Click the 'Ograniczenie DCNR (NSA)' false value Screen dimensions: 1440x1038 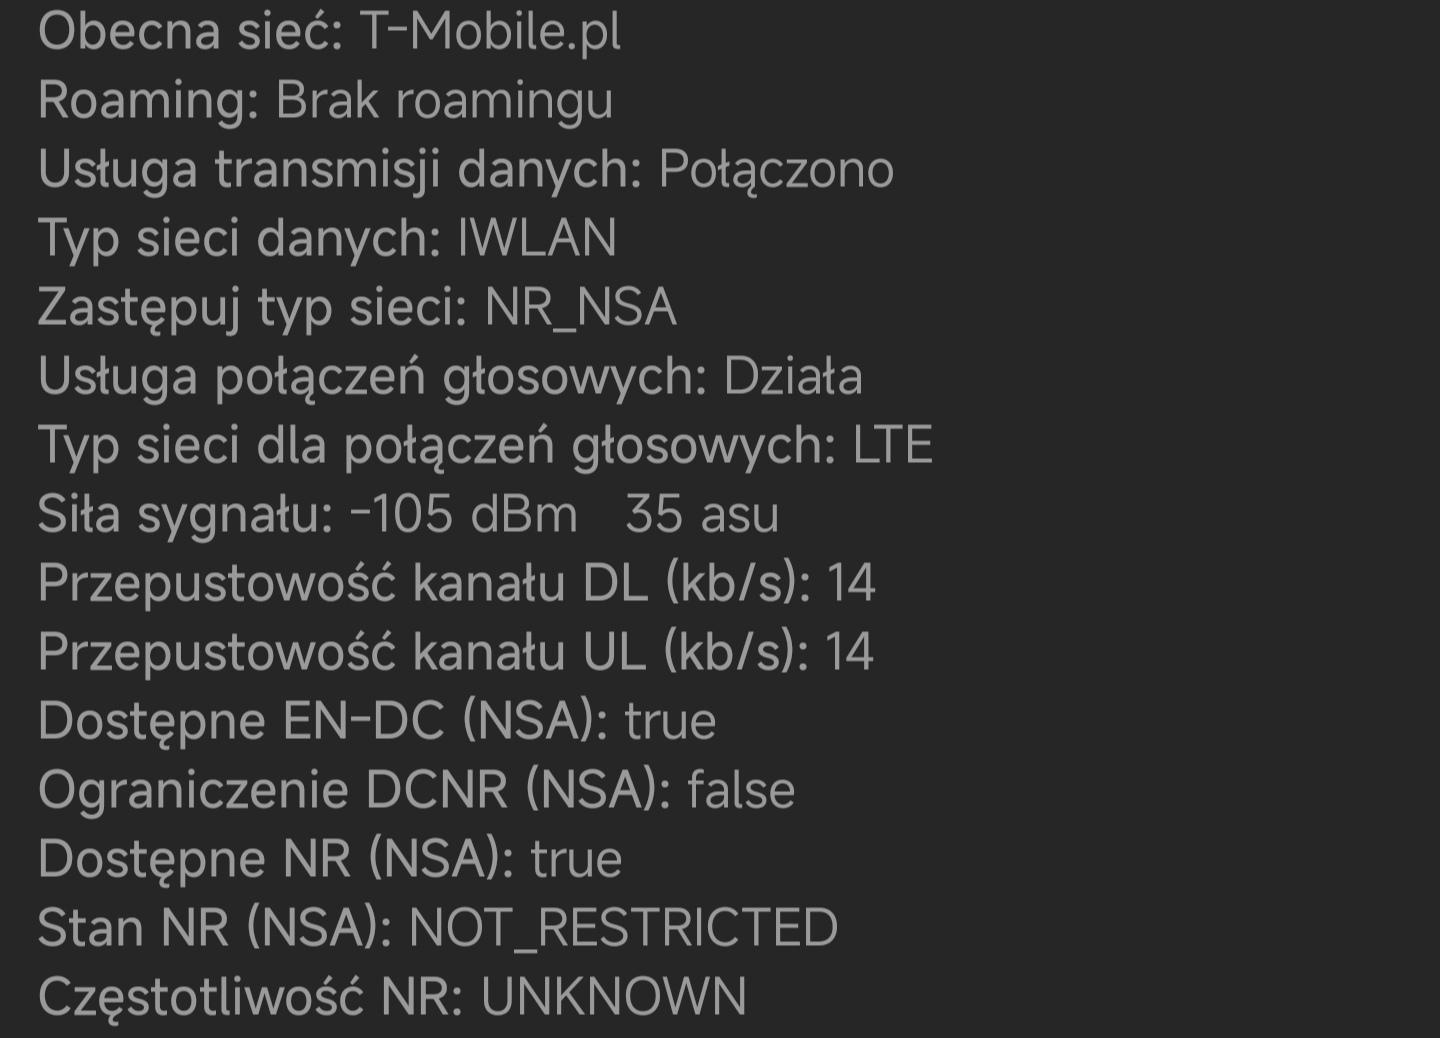[741, 791]
